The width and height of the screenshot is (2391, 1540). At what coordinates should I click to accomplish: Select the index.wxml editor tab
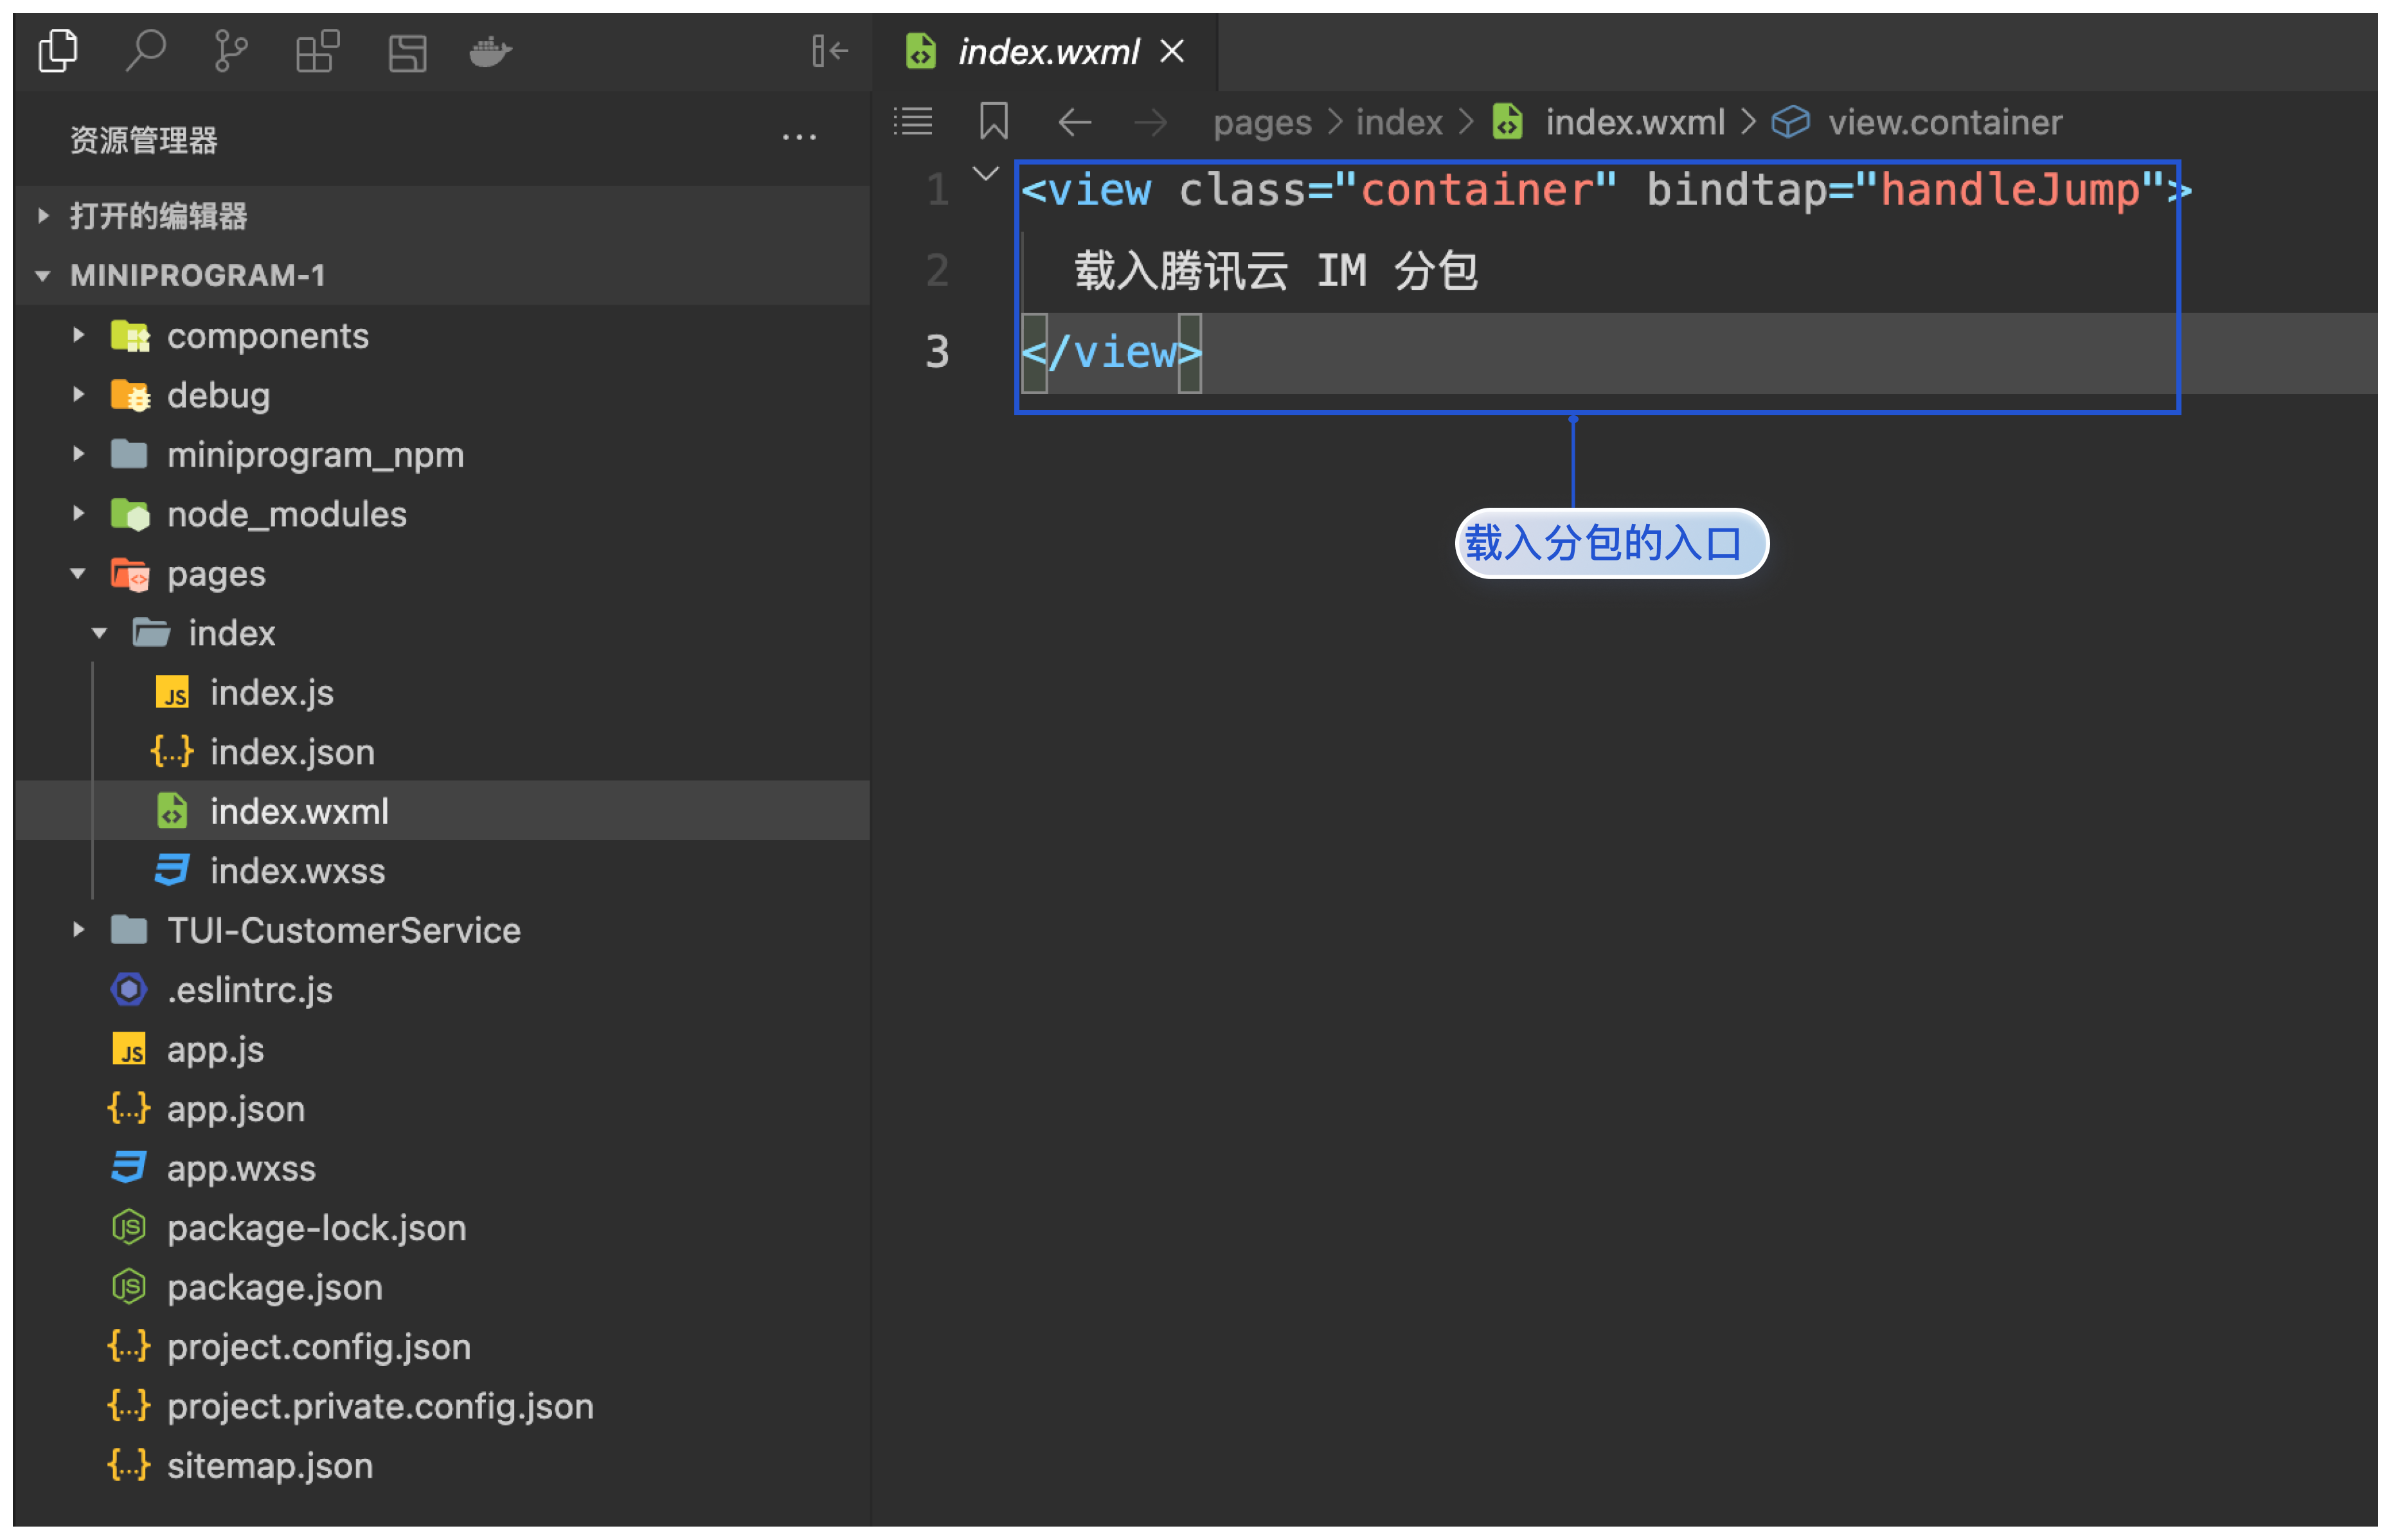point(1044,51)
